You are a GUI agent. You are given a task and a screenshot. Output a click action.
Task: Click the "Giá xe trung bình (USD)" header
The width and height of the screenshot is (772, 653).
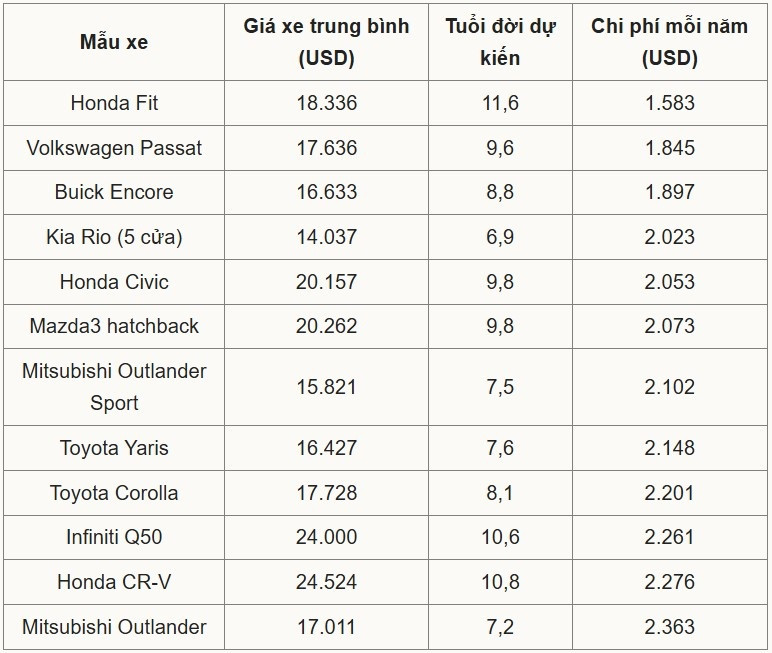coord(326,42)
